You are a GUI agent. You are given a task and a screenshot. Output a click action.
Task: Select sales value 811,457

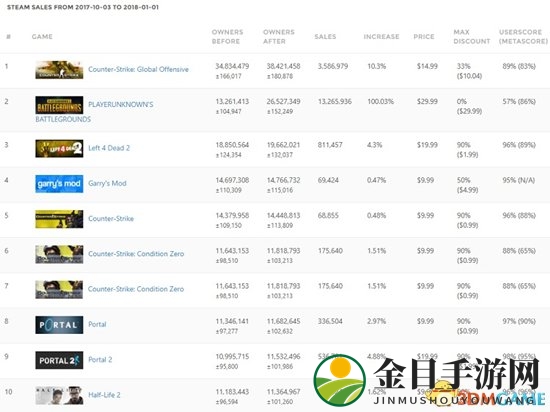(330, 145)
